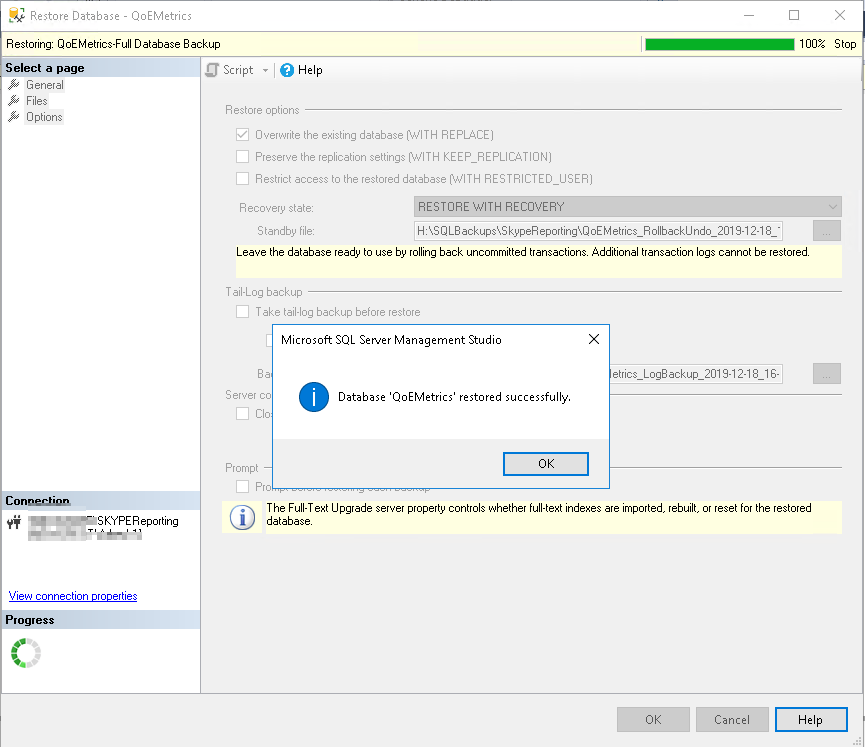Image resolution: width=865 pixels, height=747 pixels.
Task: Click the blue Help question mark icon
Action: (x=287, y=70)
